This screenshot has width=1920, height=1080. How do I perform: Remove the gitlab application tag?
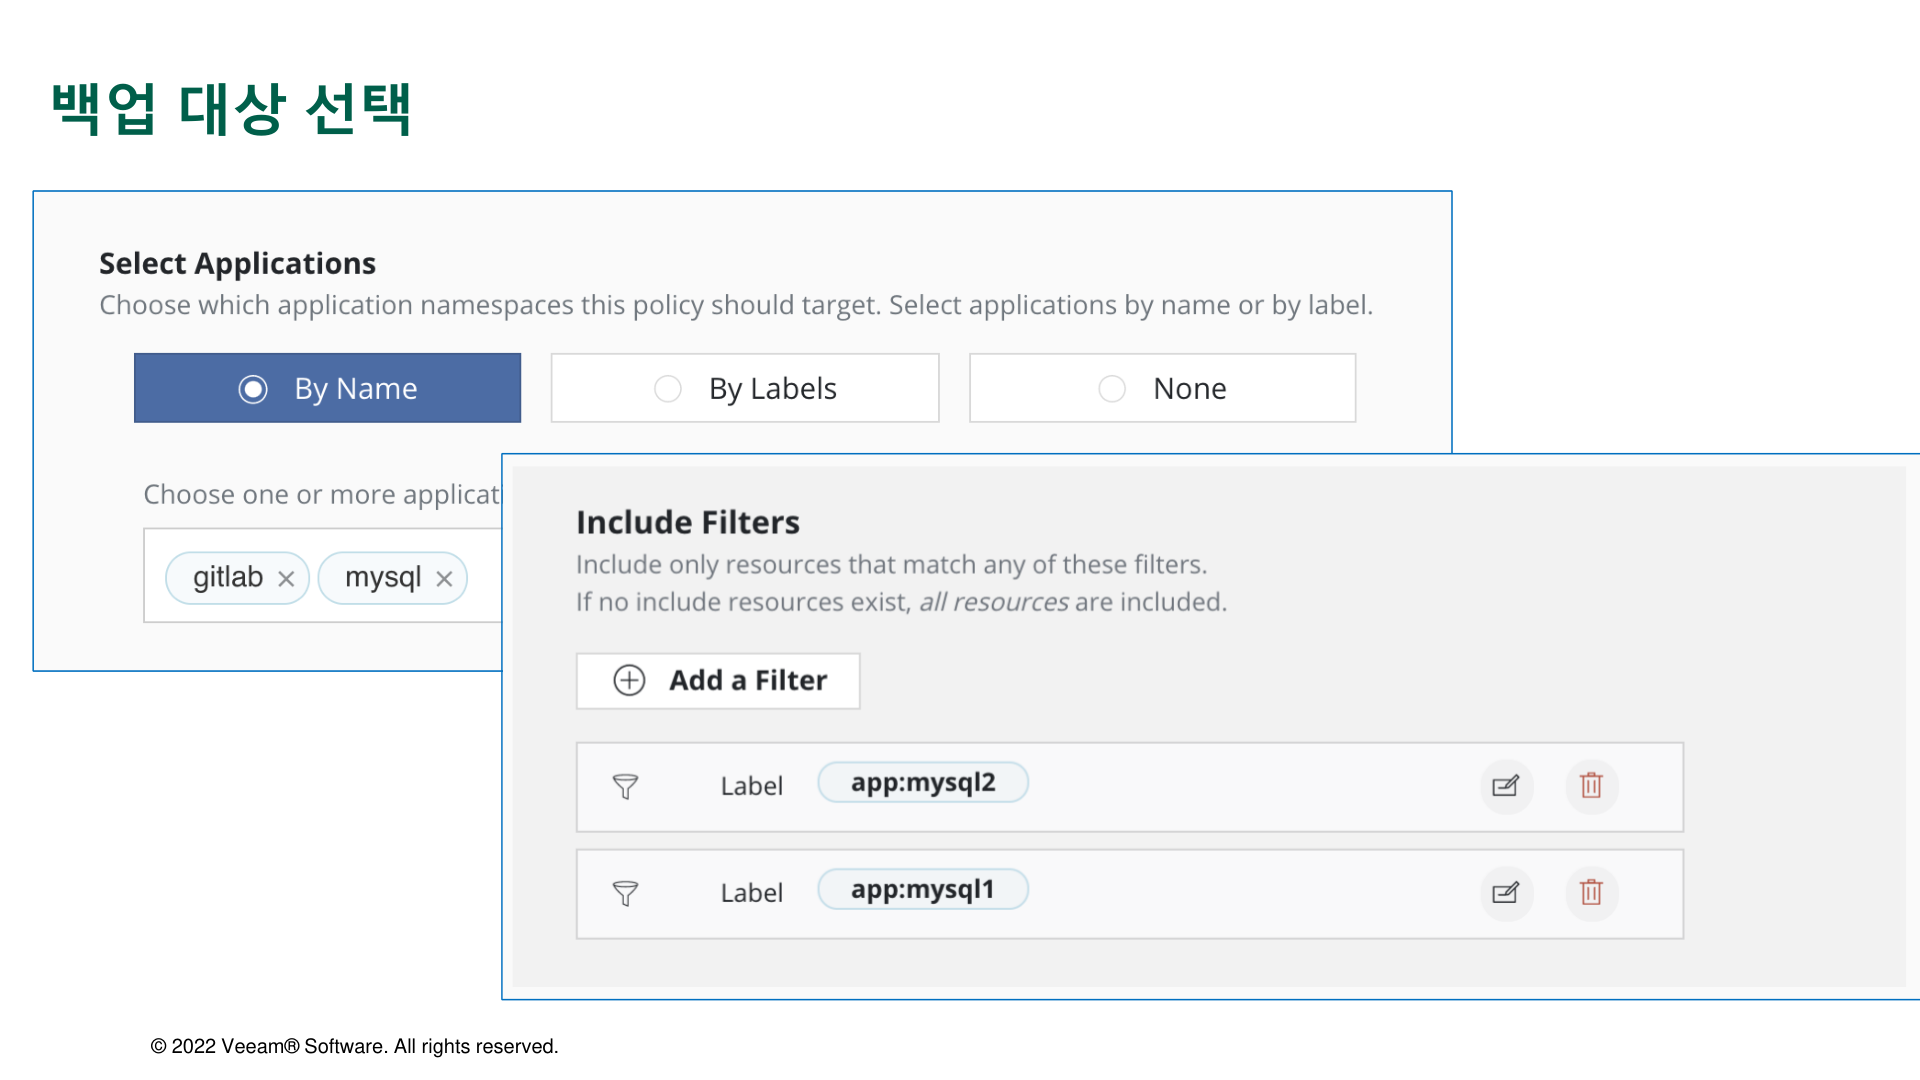click(x=286, y=579)
